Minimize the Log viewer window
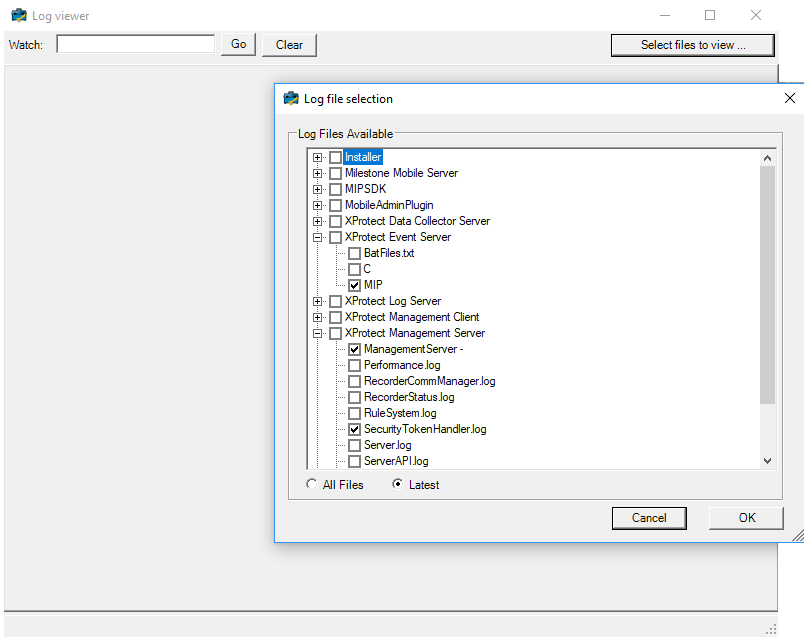 pos(665,15)
